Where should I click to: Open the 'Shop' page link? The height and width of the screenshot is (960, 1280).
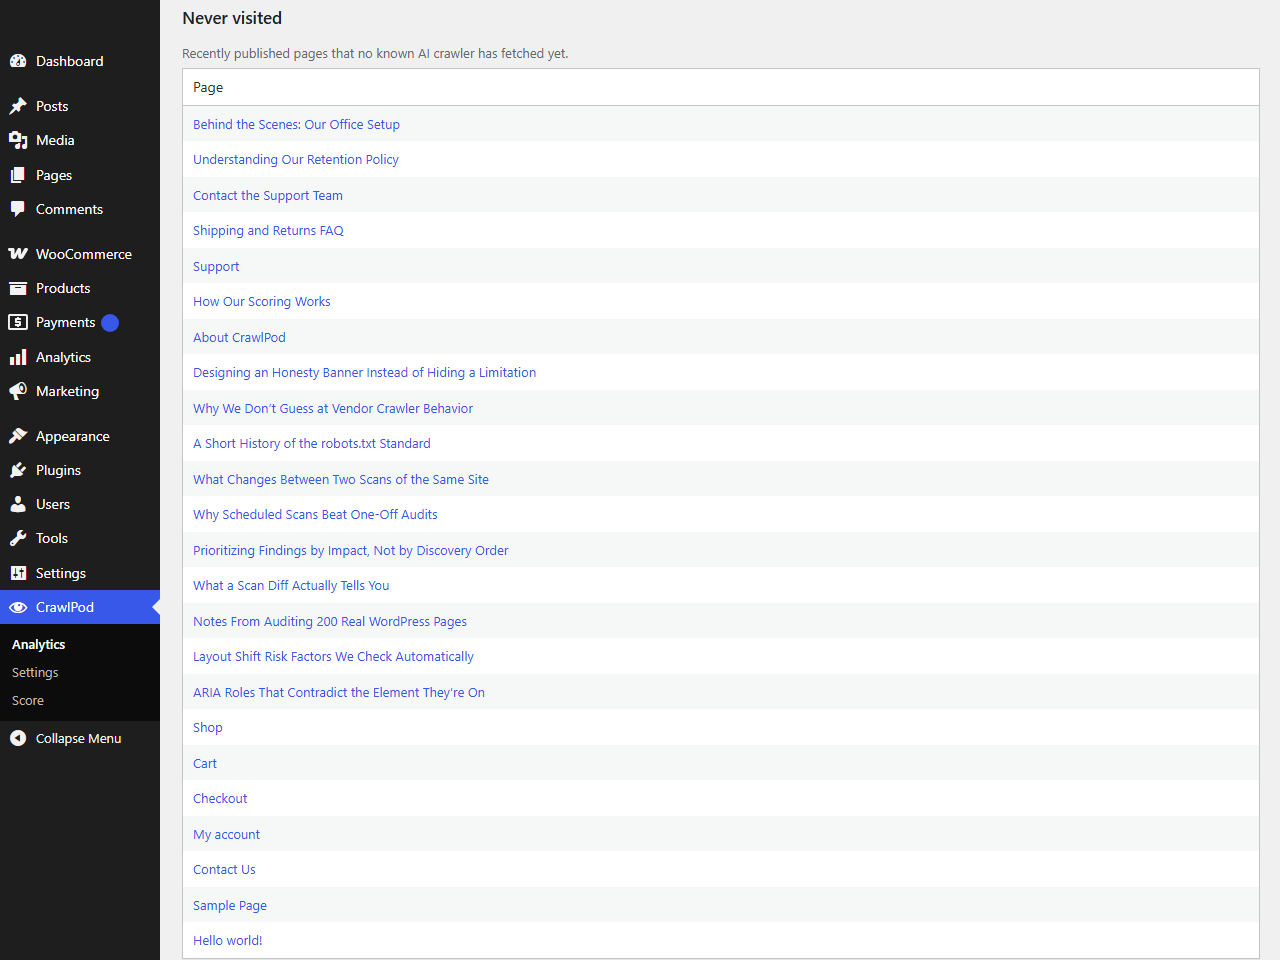[208, 727]
